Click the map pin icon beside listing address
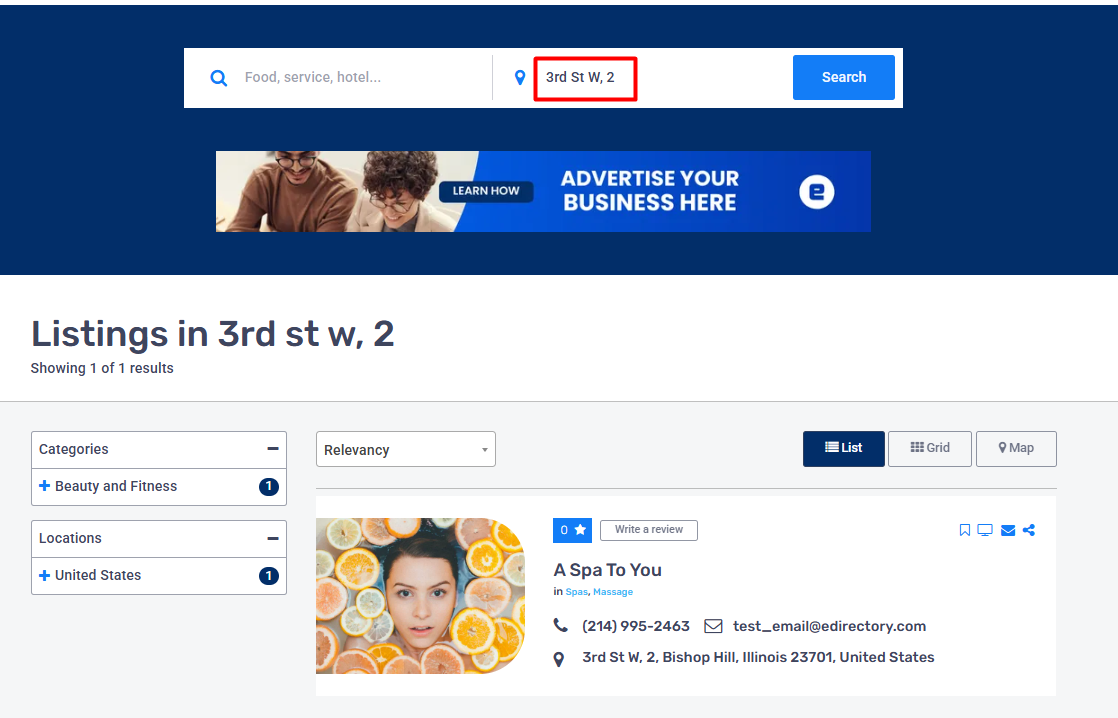 click(559, 659)
